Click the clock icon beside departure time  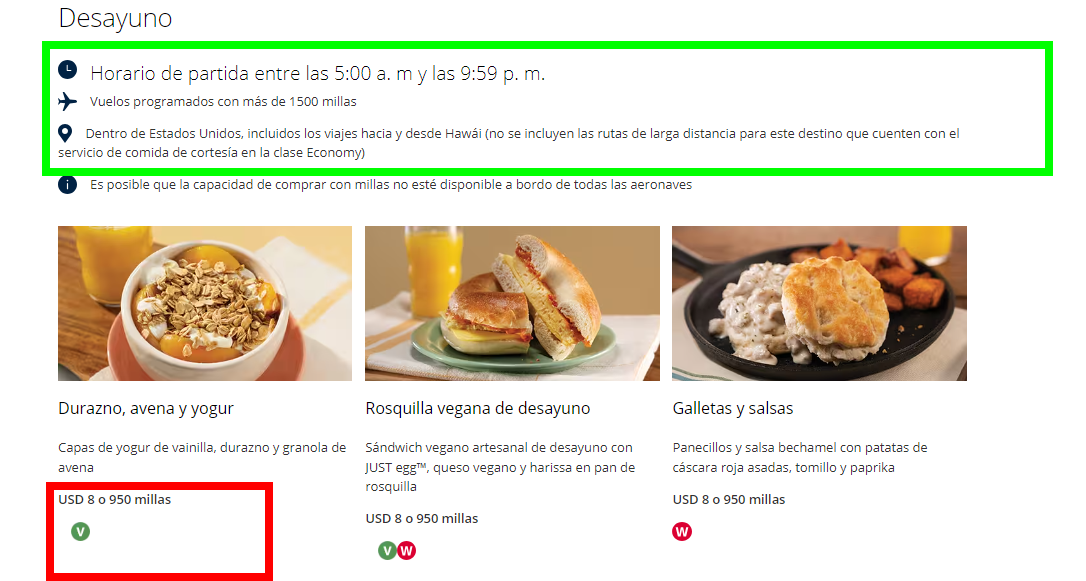tap(67, 70)
